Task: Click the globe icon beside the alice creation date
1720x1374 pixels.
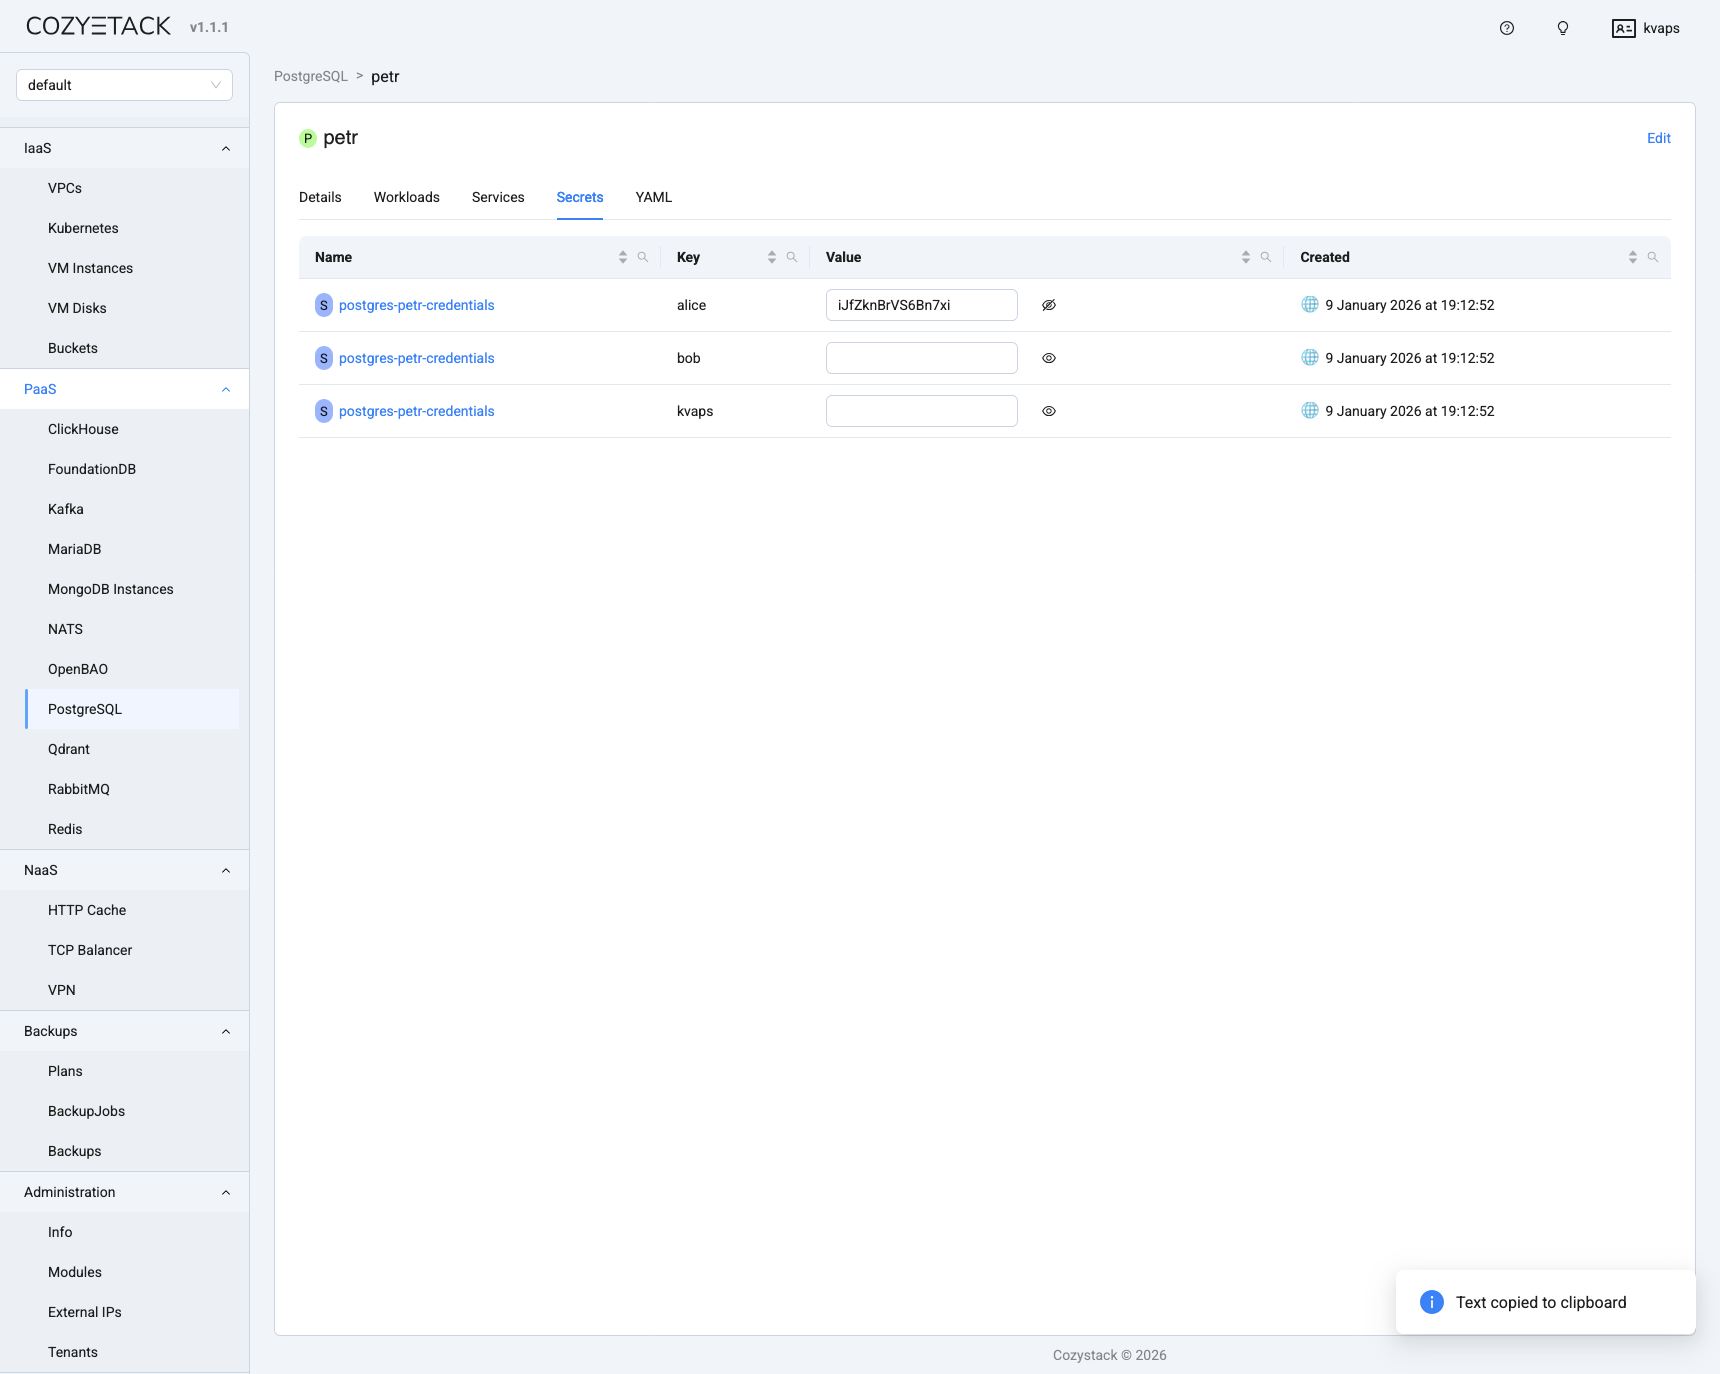Action: [x=1309, y=305]
